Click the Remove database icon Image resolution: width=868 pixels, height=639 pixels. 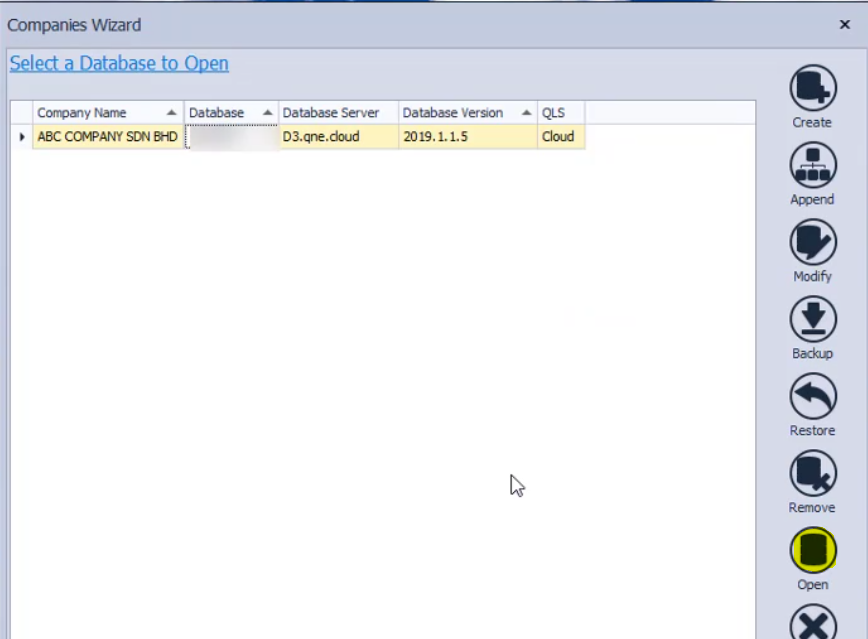[813, 473]
